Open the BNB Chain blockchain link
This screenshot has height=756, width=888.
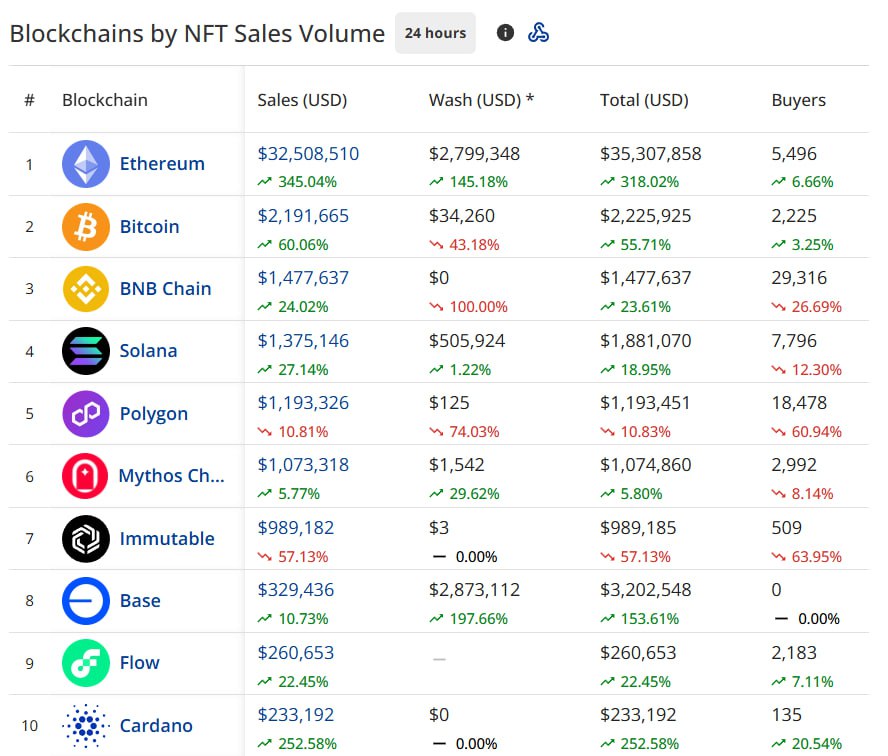tap(165, 289)
